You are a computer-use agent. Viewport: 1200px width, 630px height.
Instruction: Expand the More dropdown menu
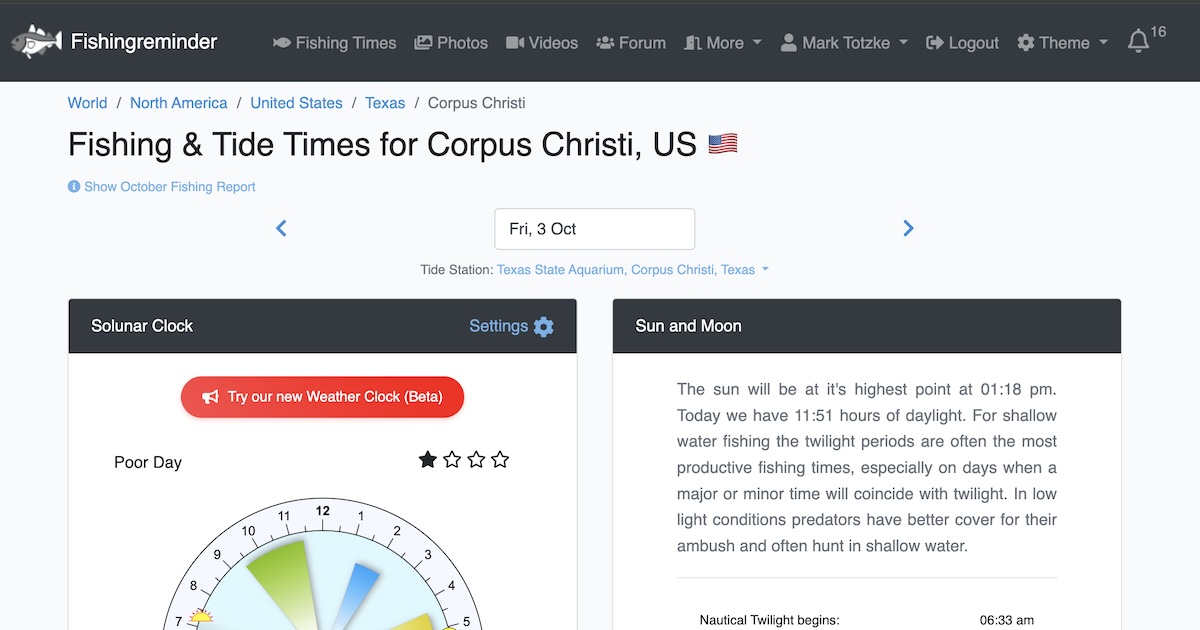click(723, 43)
